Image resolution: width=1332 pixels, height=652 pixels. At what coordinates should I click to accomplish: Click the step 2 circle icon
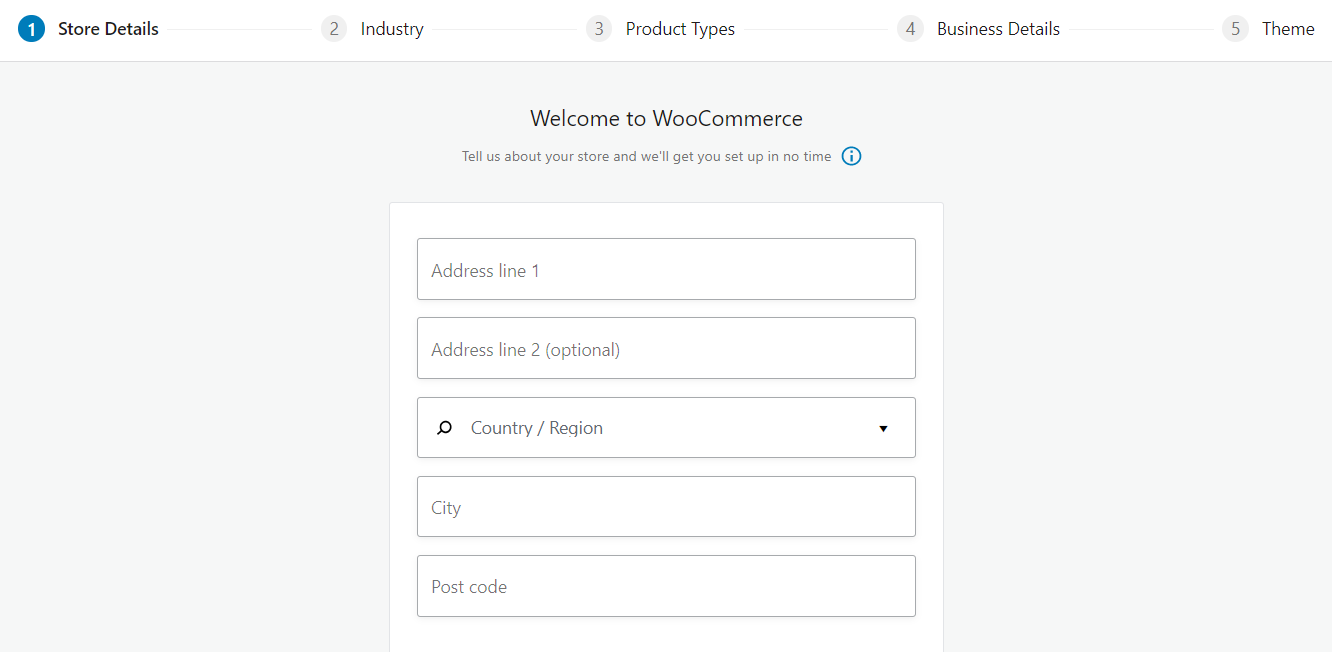[x=334, y=29]
